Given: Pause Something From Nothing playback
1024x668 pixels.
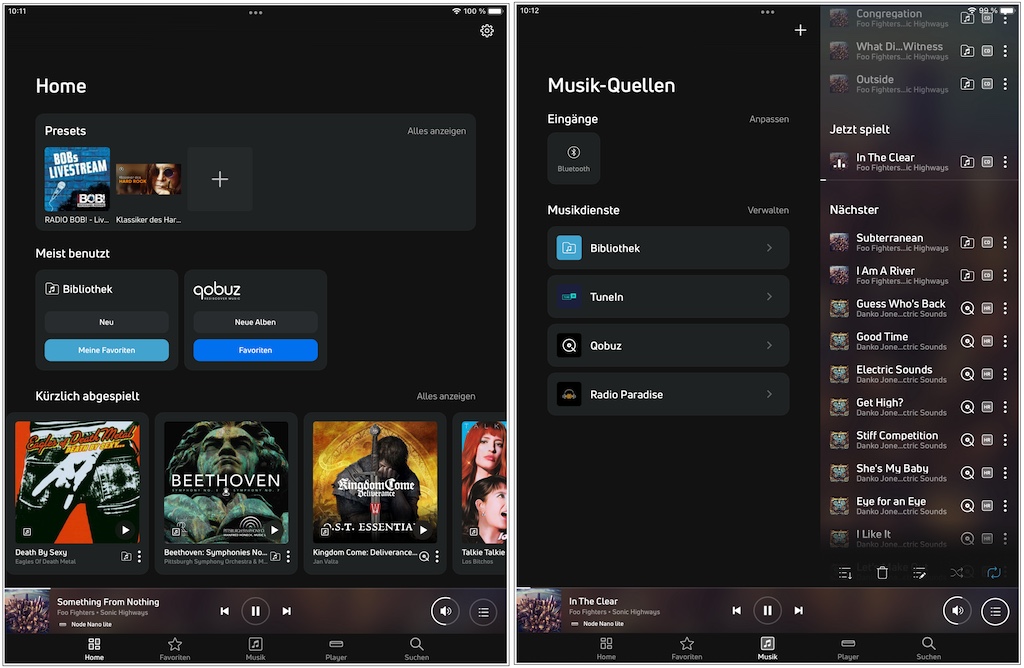Looking at the screenshot, I should [x=255, y=611].
